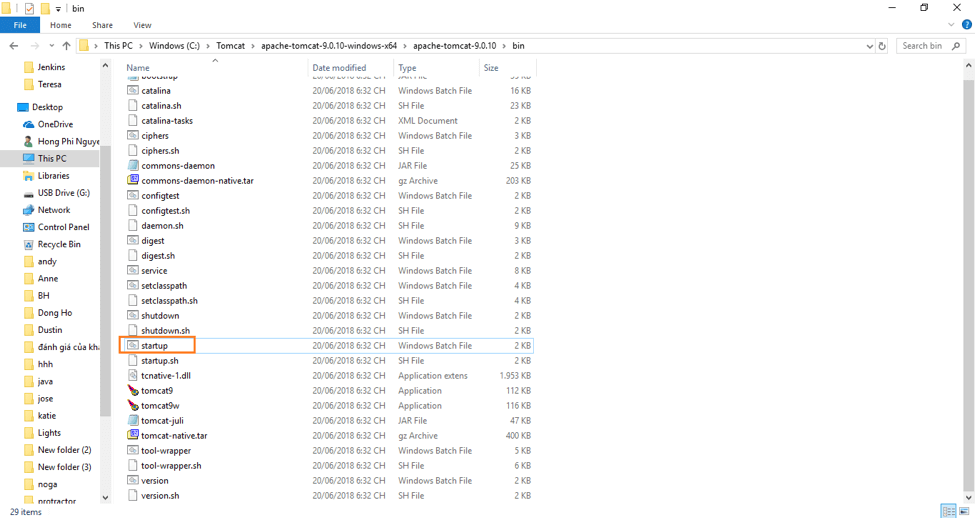Click OneDrive cloud icon in sidebar
The width and height of the screenshot is (975, 518).
point(28,124)
